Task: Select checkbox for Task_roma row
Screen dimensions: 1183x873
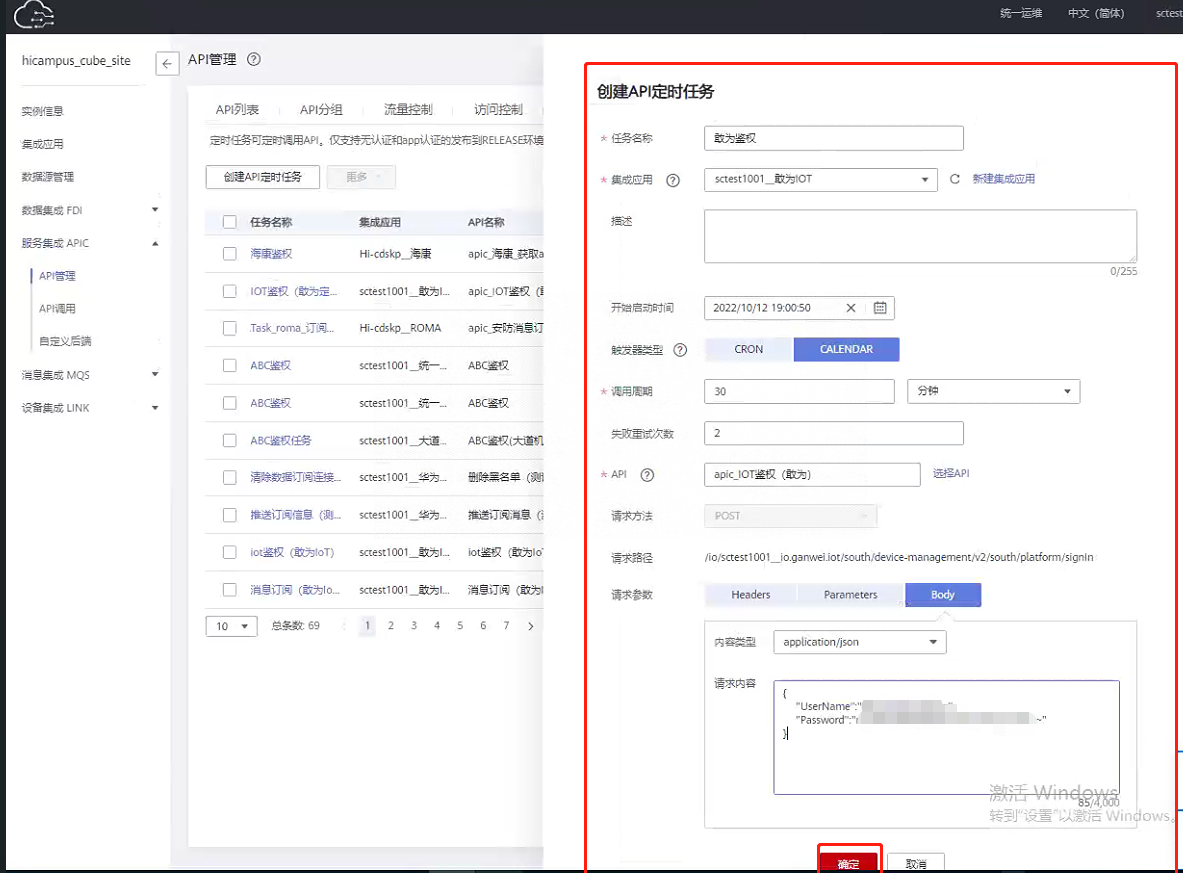Action: pyautogui.click(x=230, y=328)
